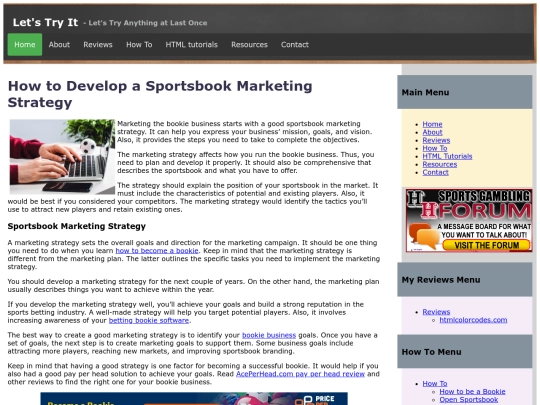Open AcePerHead.com pay per head review link
540x405 pixels.
pos(300,374)
